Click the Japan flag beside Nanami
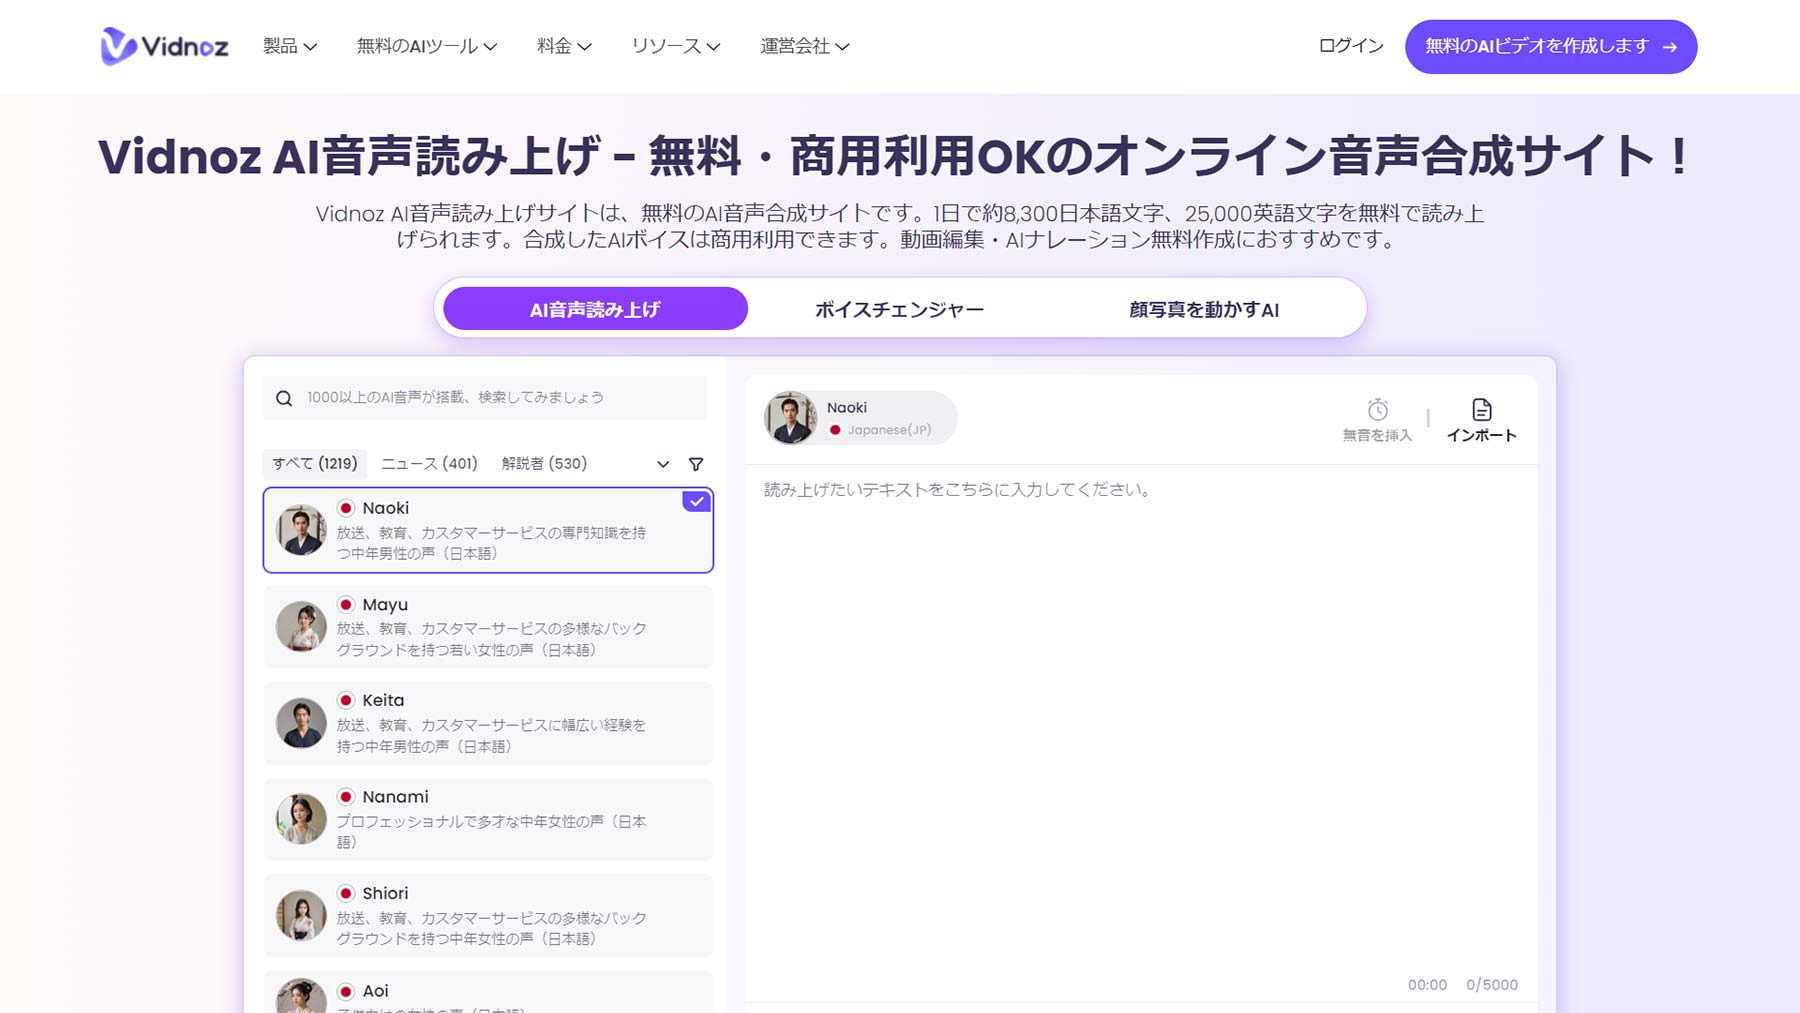The height and width of the screenshot is (1013, 1800). pos(346,797)
